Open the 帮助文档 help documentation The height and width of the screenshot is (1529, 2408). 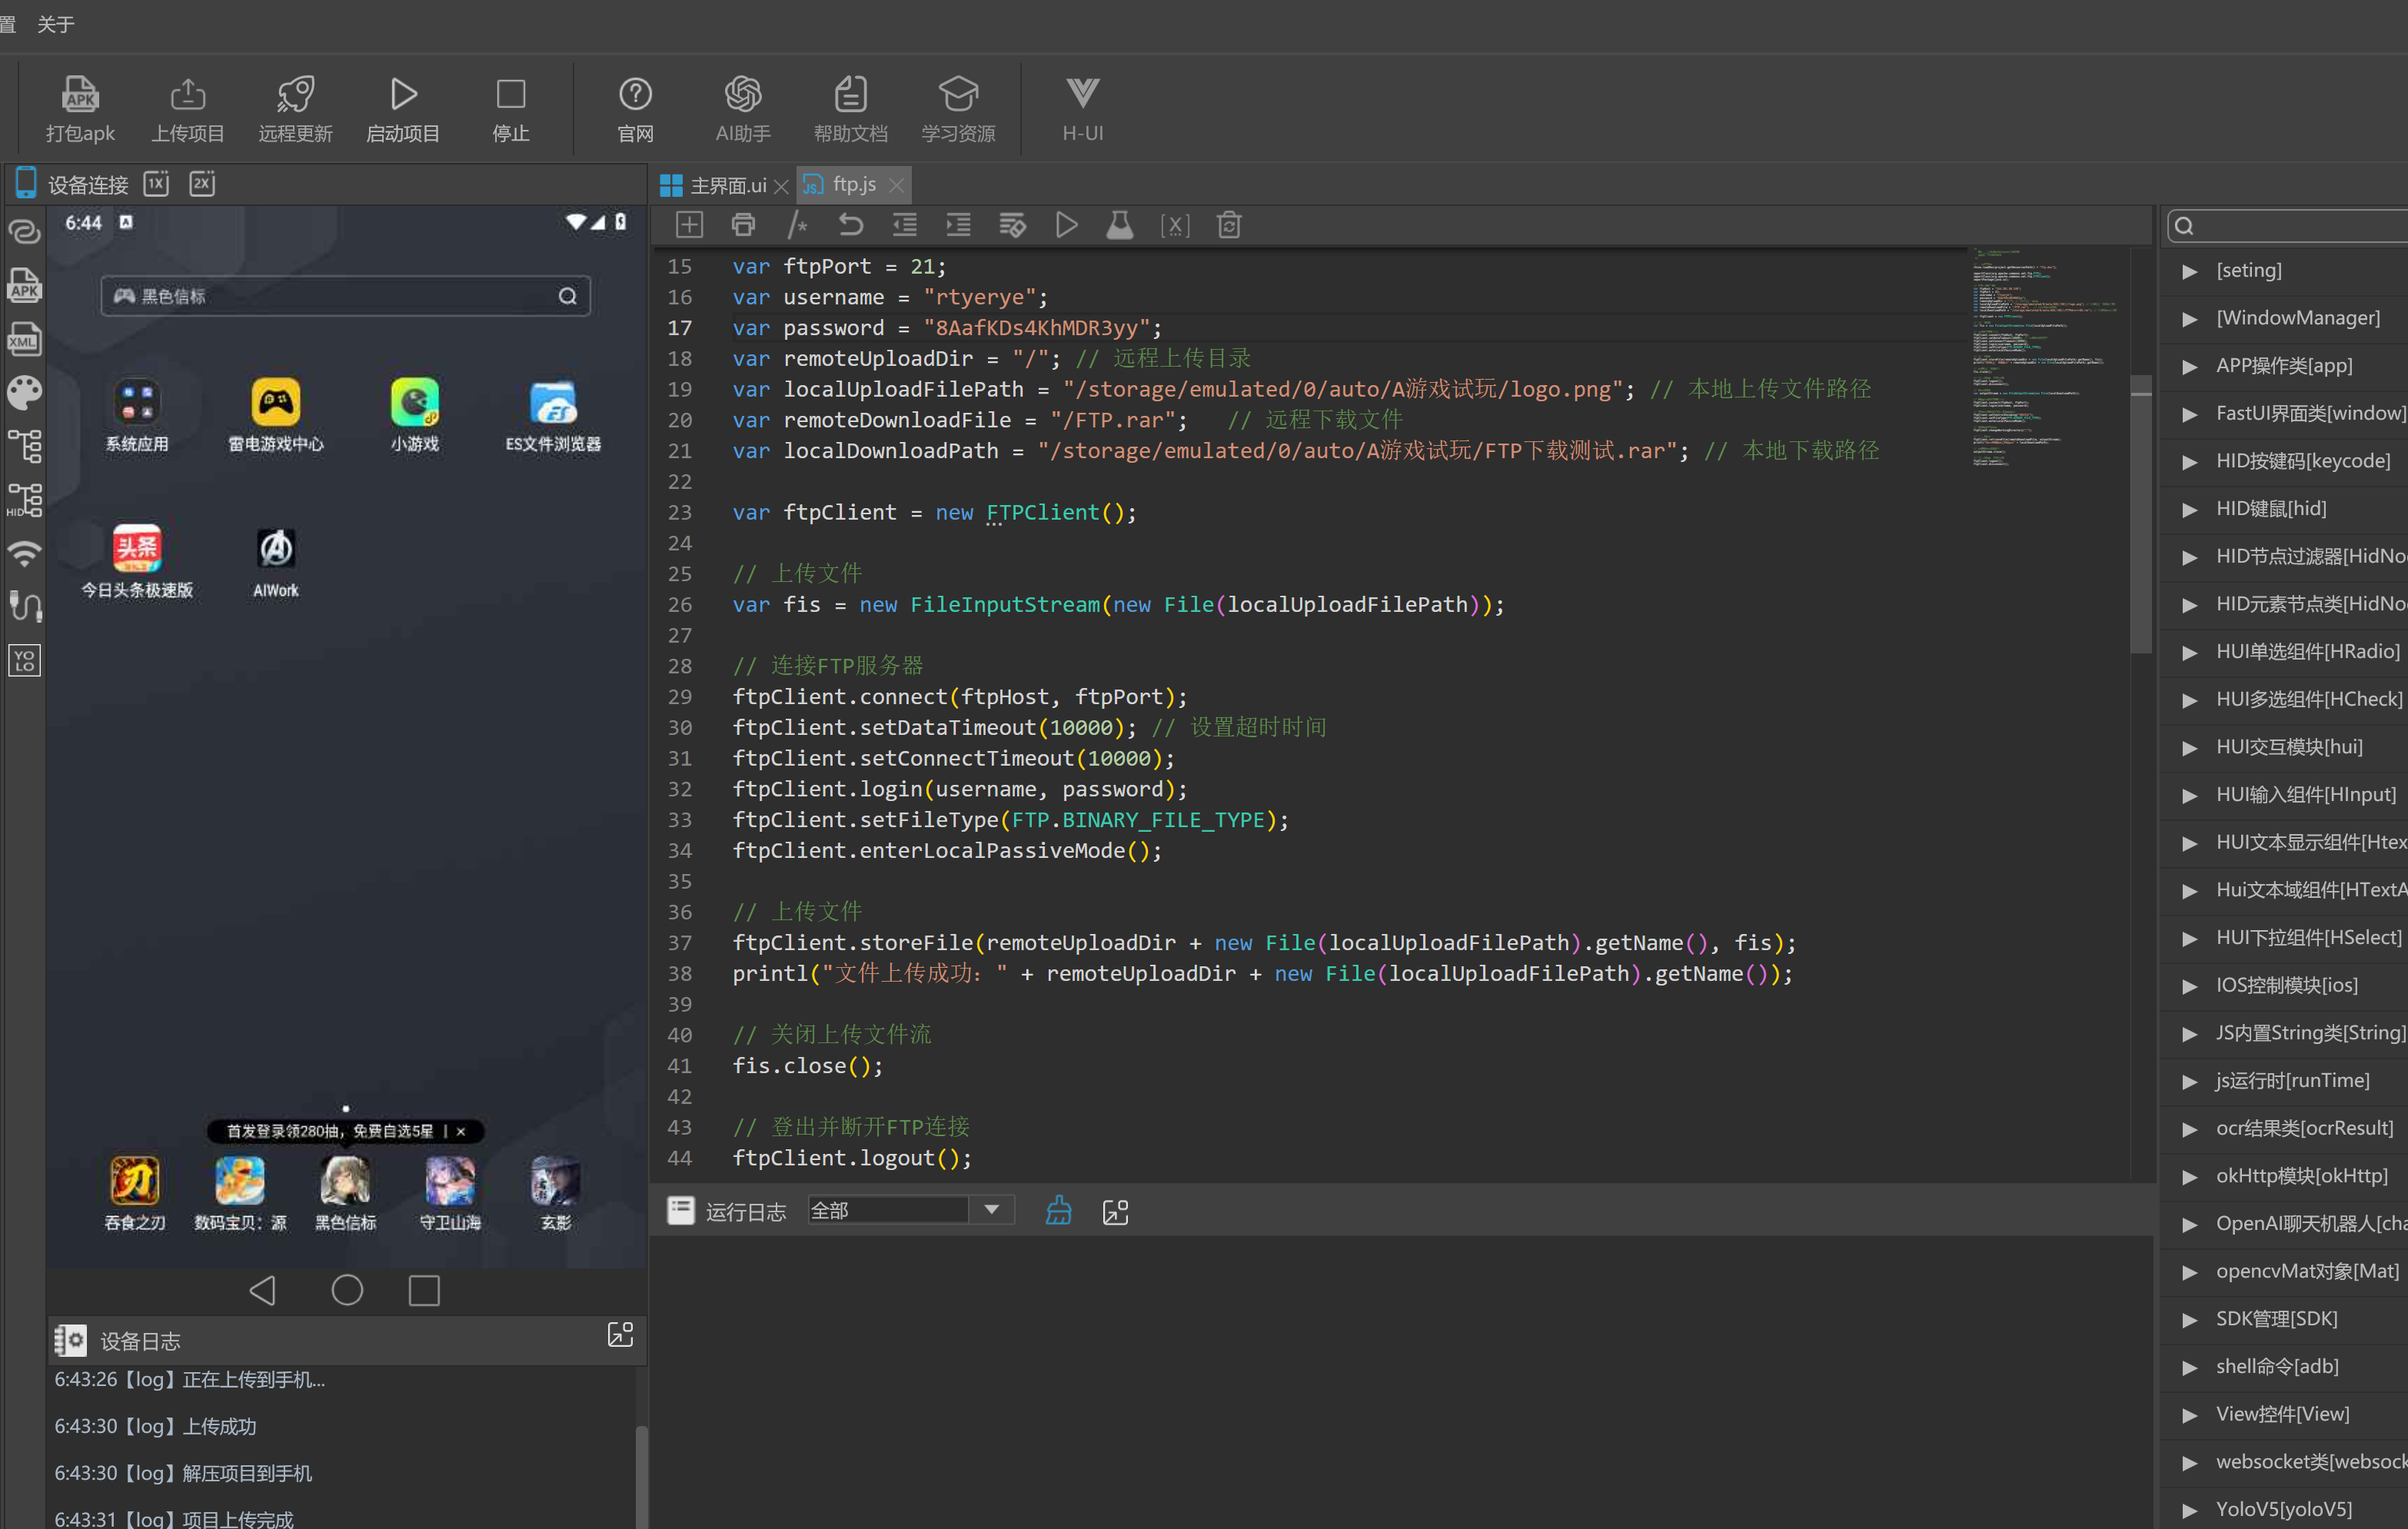850,109
